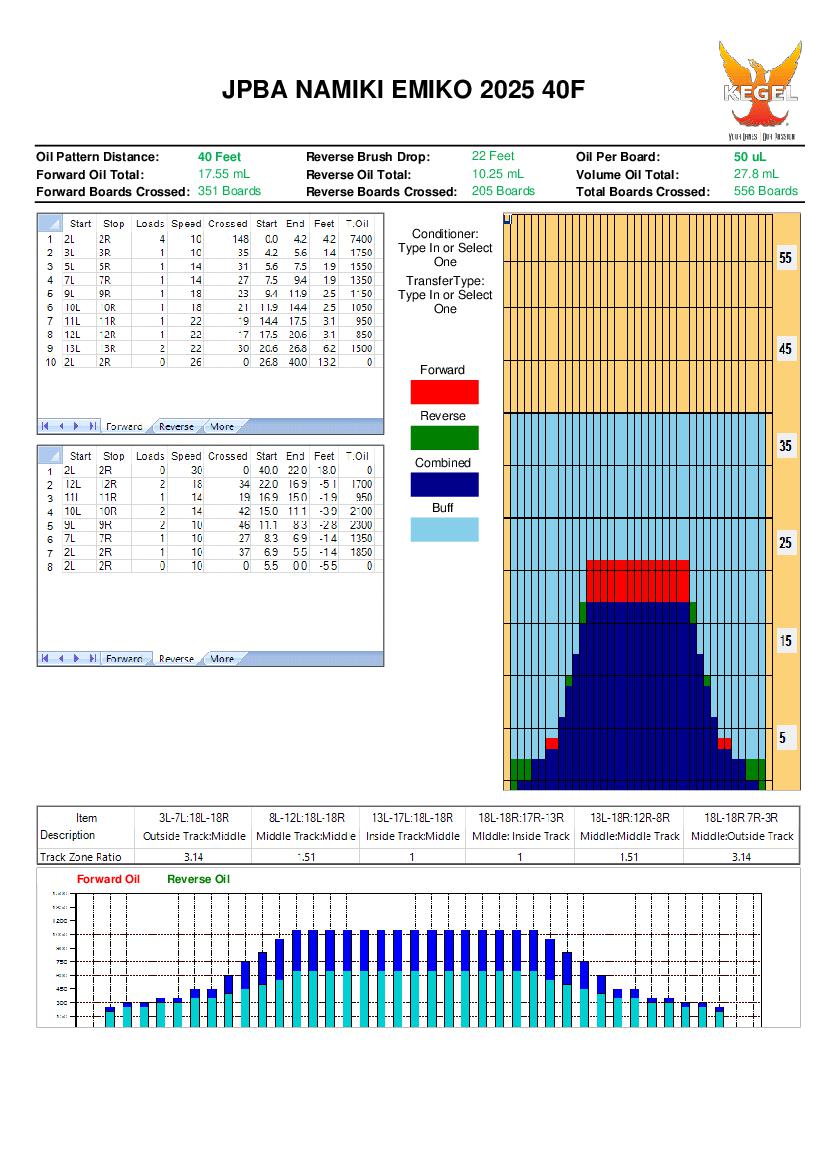Click the '205 Boards' reverse boards crossed value
The image size is (826, 1169).
pyautogui.click(x=503, y=191)
